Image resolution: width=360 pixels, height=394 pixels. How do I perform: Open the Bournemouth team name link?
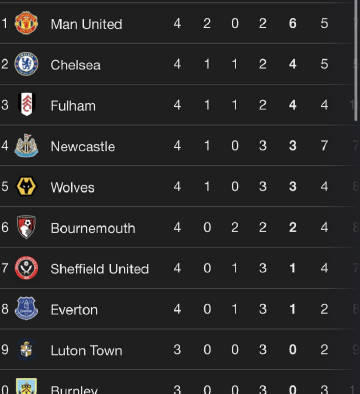coord(93,228)
